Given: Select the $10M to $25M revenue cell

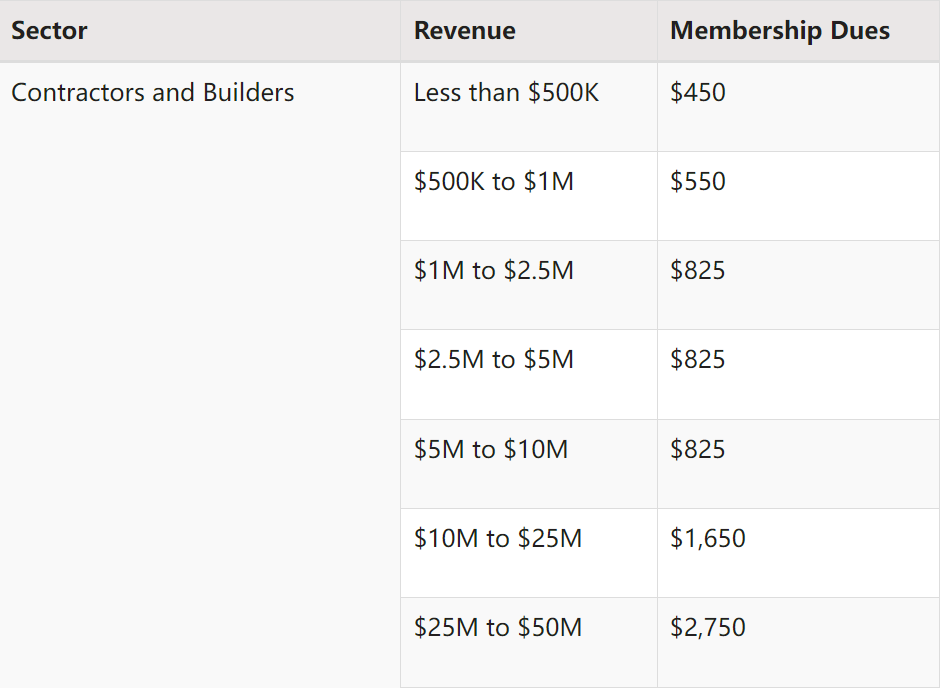Looking at the screenshot, I should pyautogui.click(x=498, y=538).
